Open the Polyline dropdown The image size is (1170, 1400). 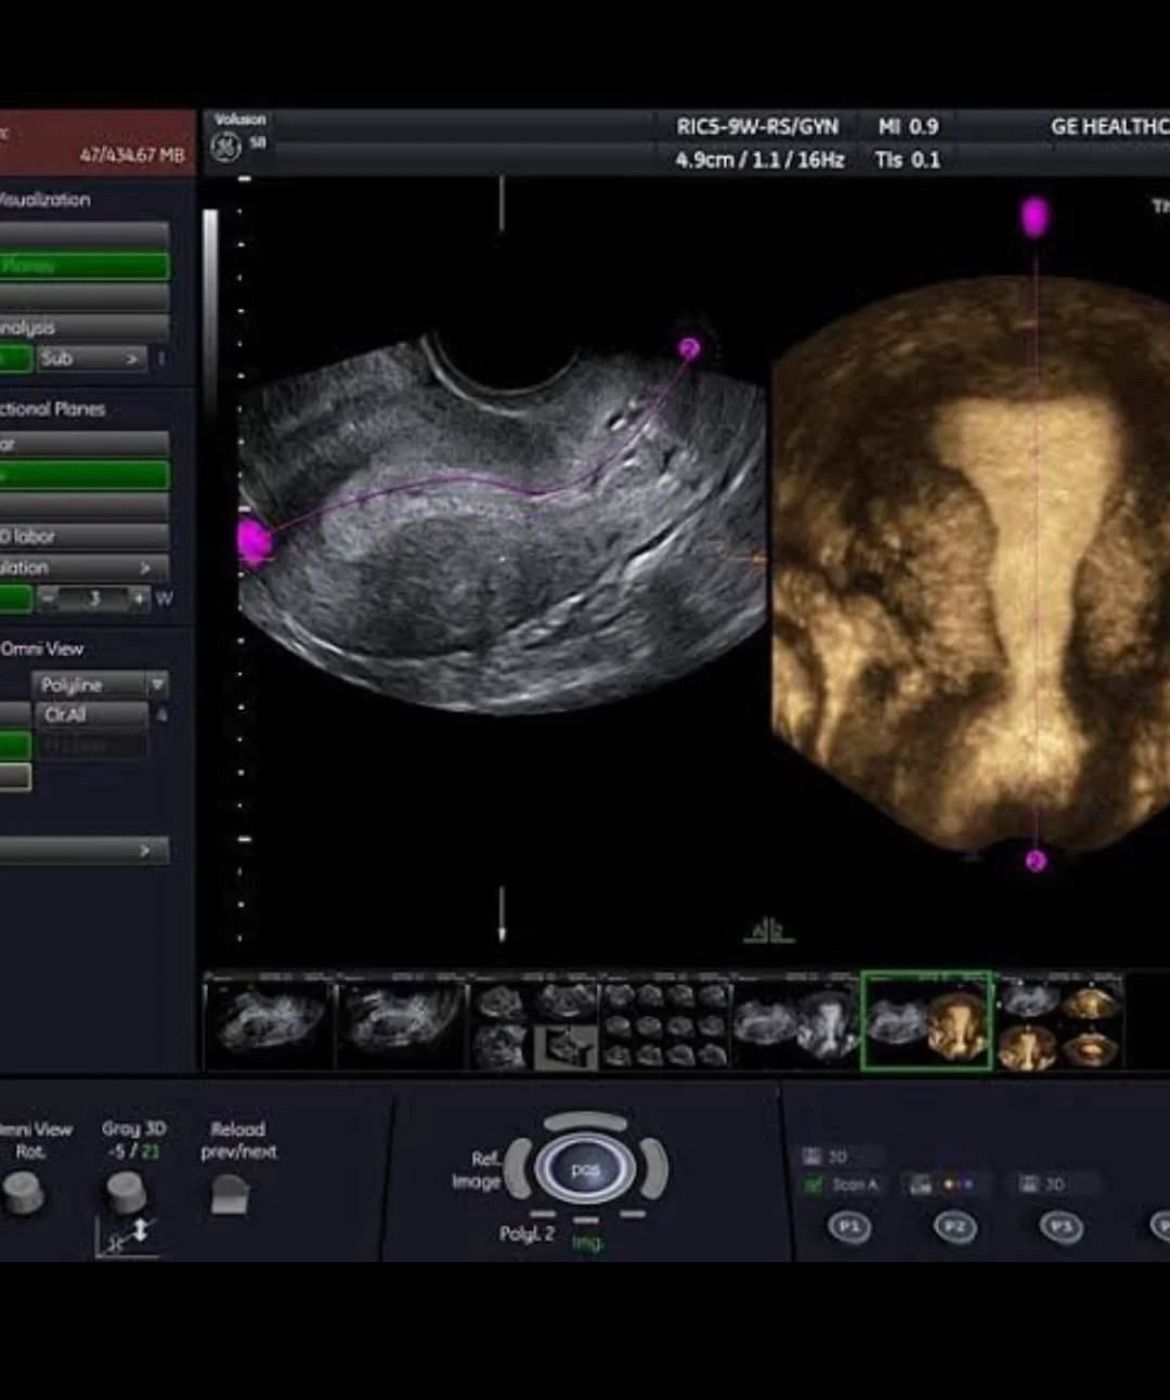click(x=101, y=685)
